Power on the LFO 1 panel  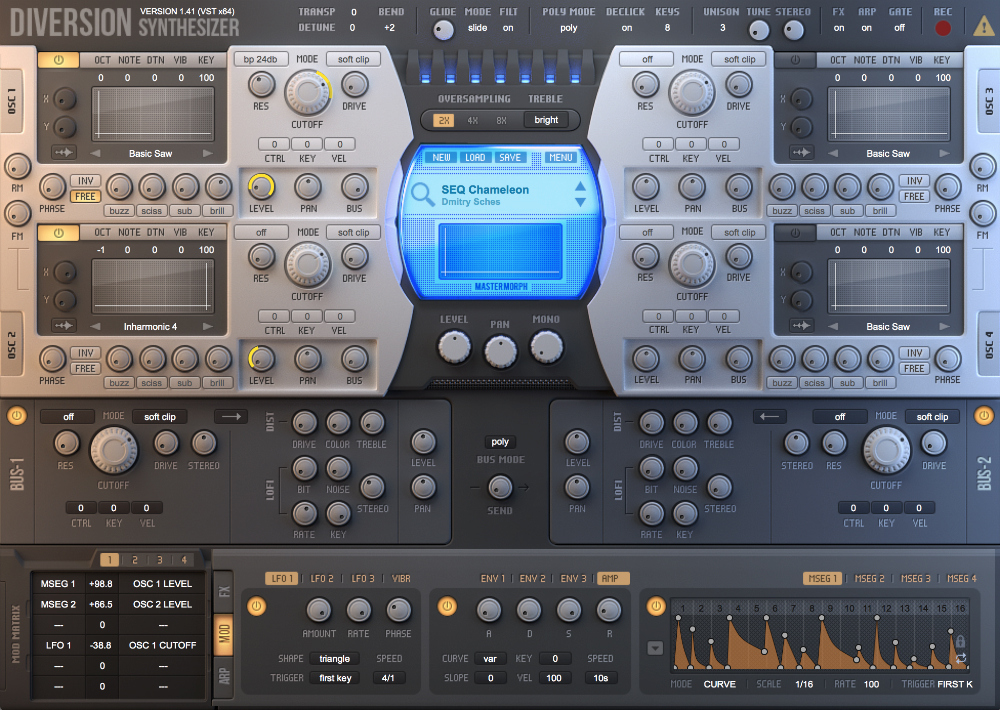click(256, 605)
